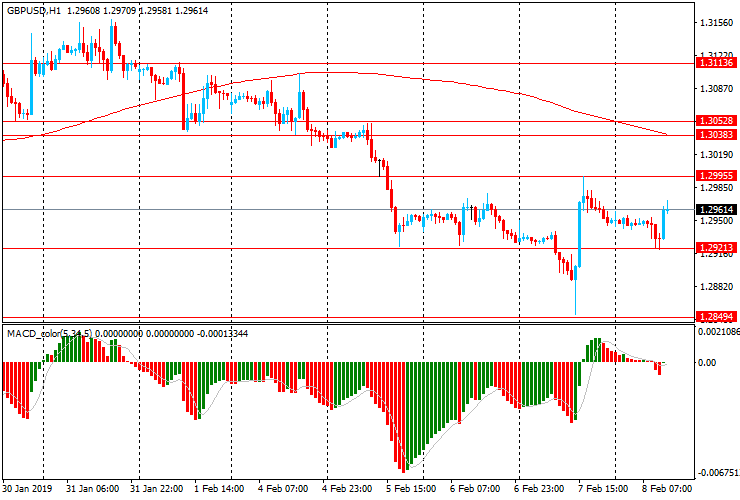Select the current price label 1.29614
The width and height of the screenshot is (740, 500).
click(x=716, y=209)
